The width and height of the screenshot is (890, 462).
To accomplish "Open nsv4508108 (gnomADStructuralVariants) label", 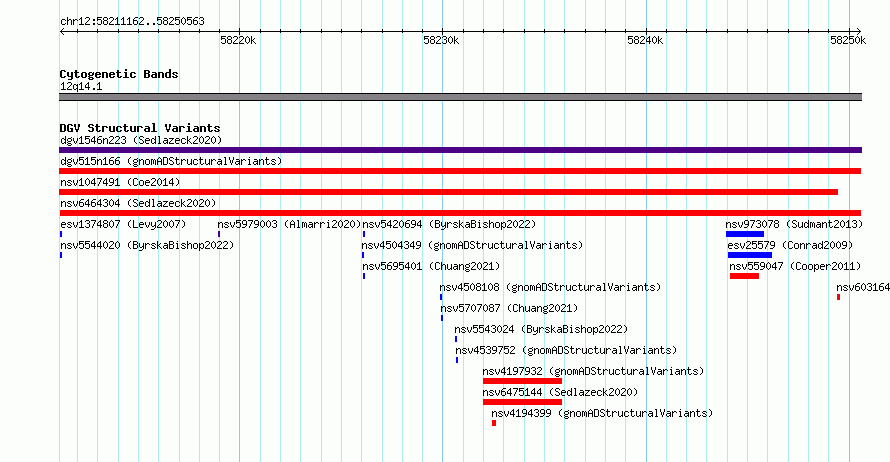I will (551, 287).
